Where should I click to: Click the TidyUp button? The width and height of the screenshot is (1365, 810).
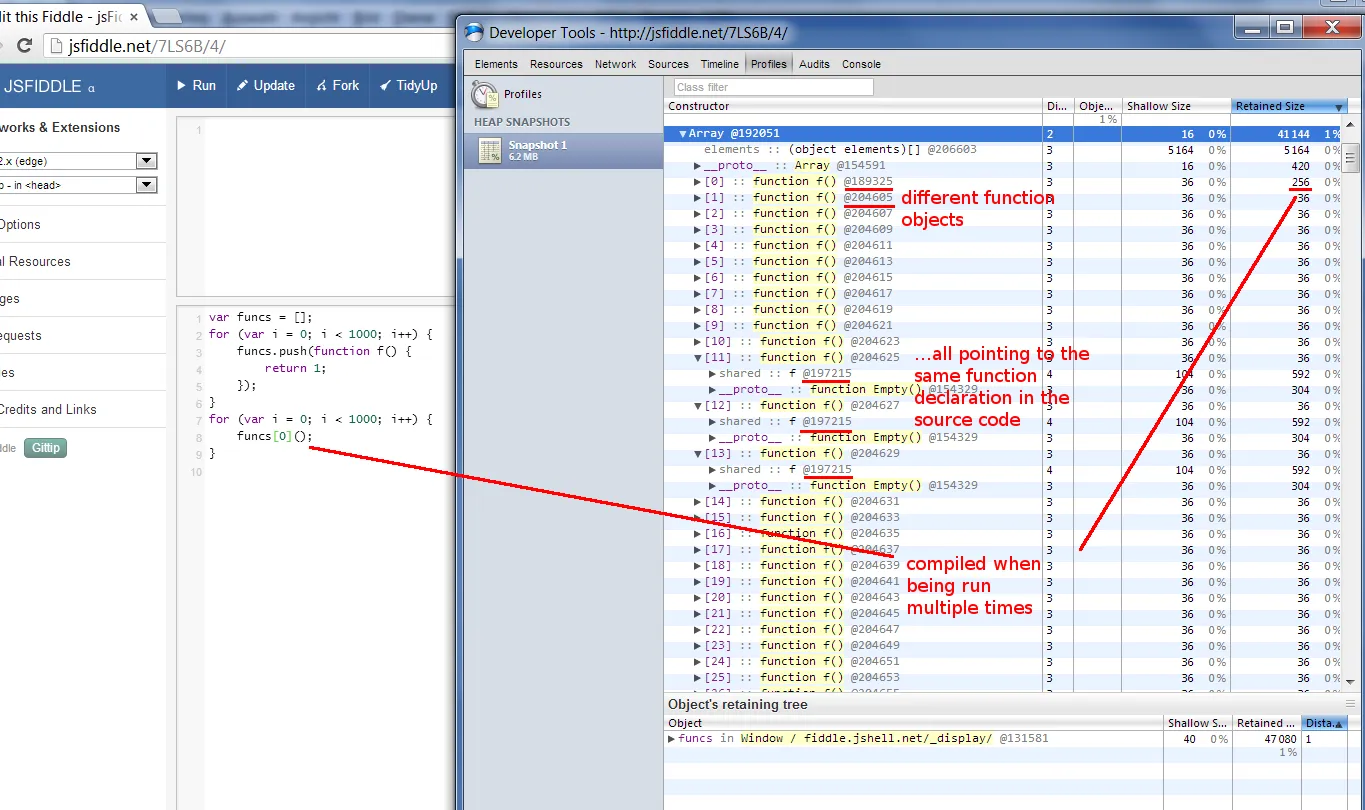coord(409,86)
